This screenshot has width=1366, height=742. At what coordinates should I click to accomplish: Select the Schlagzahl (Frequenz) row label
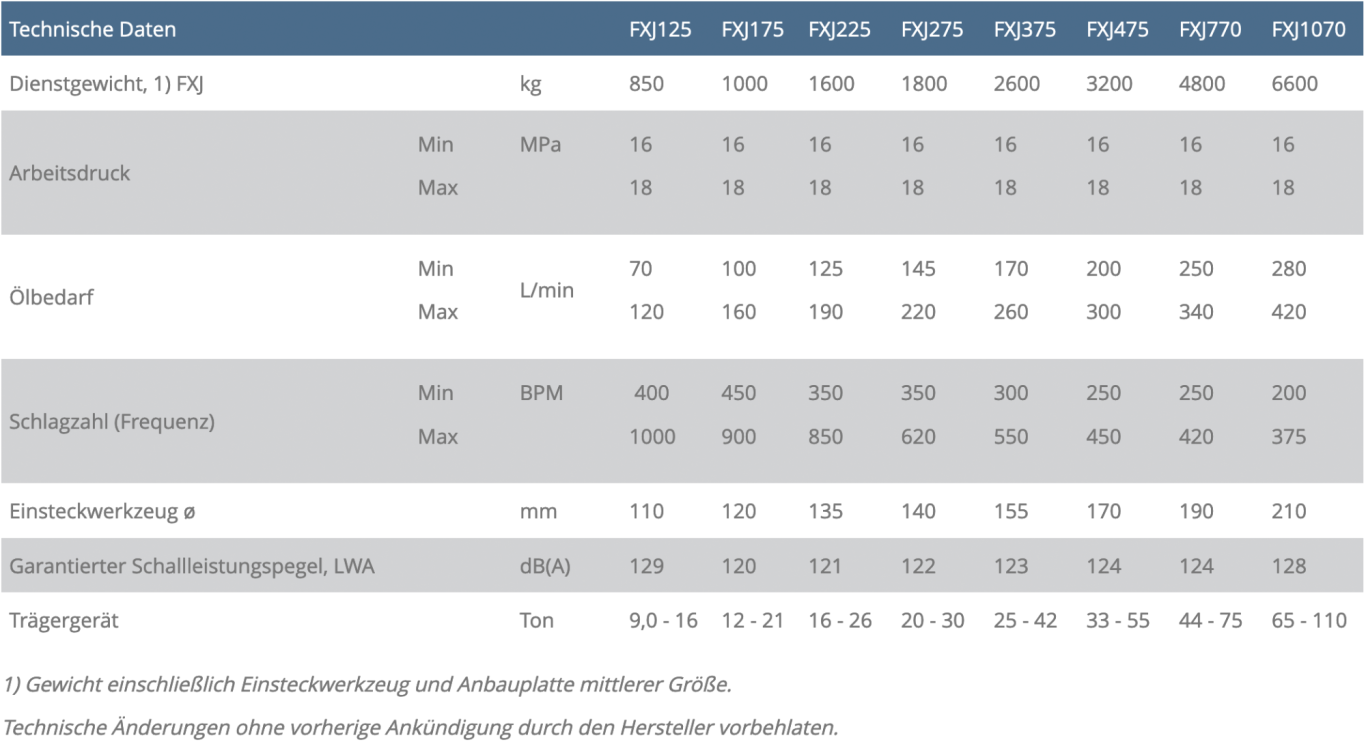point(112,422)
